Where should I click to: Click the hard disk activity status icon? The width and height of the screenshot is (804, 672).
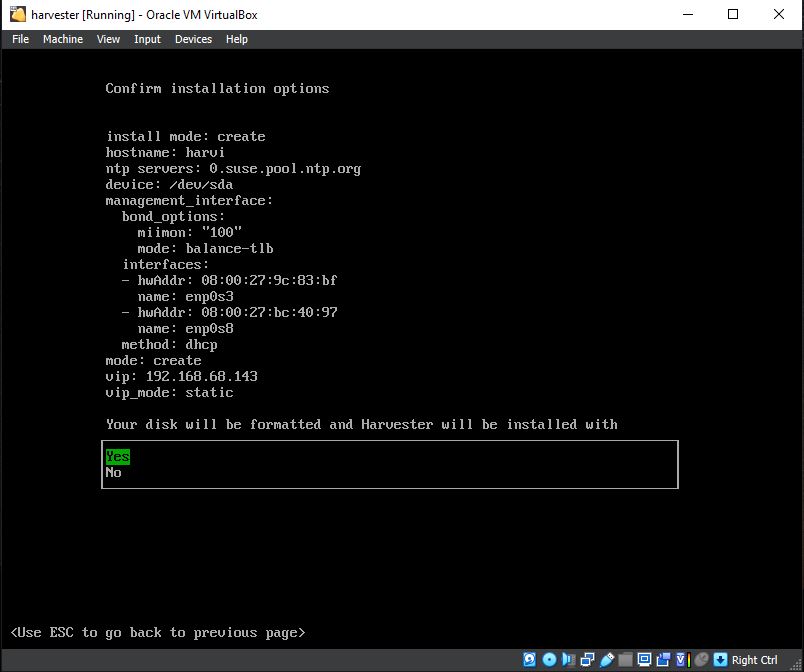(528, 659)
